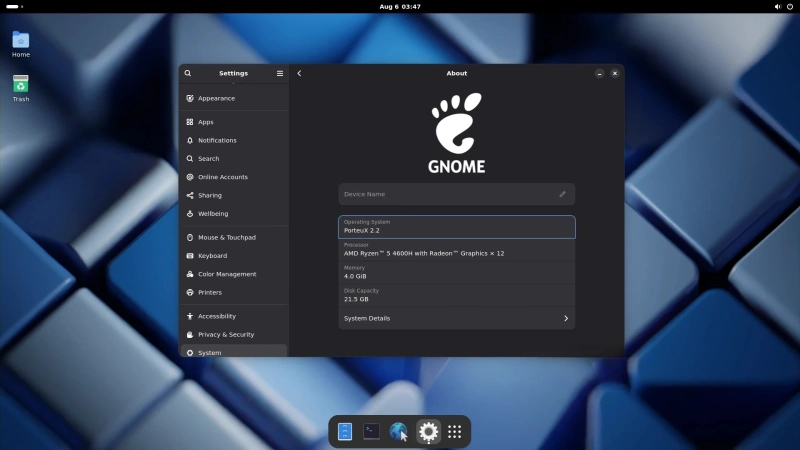Click the Settings gear in the dock

(x=428, y=432)
